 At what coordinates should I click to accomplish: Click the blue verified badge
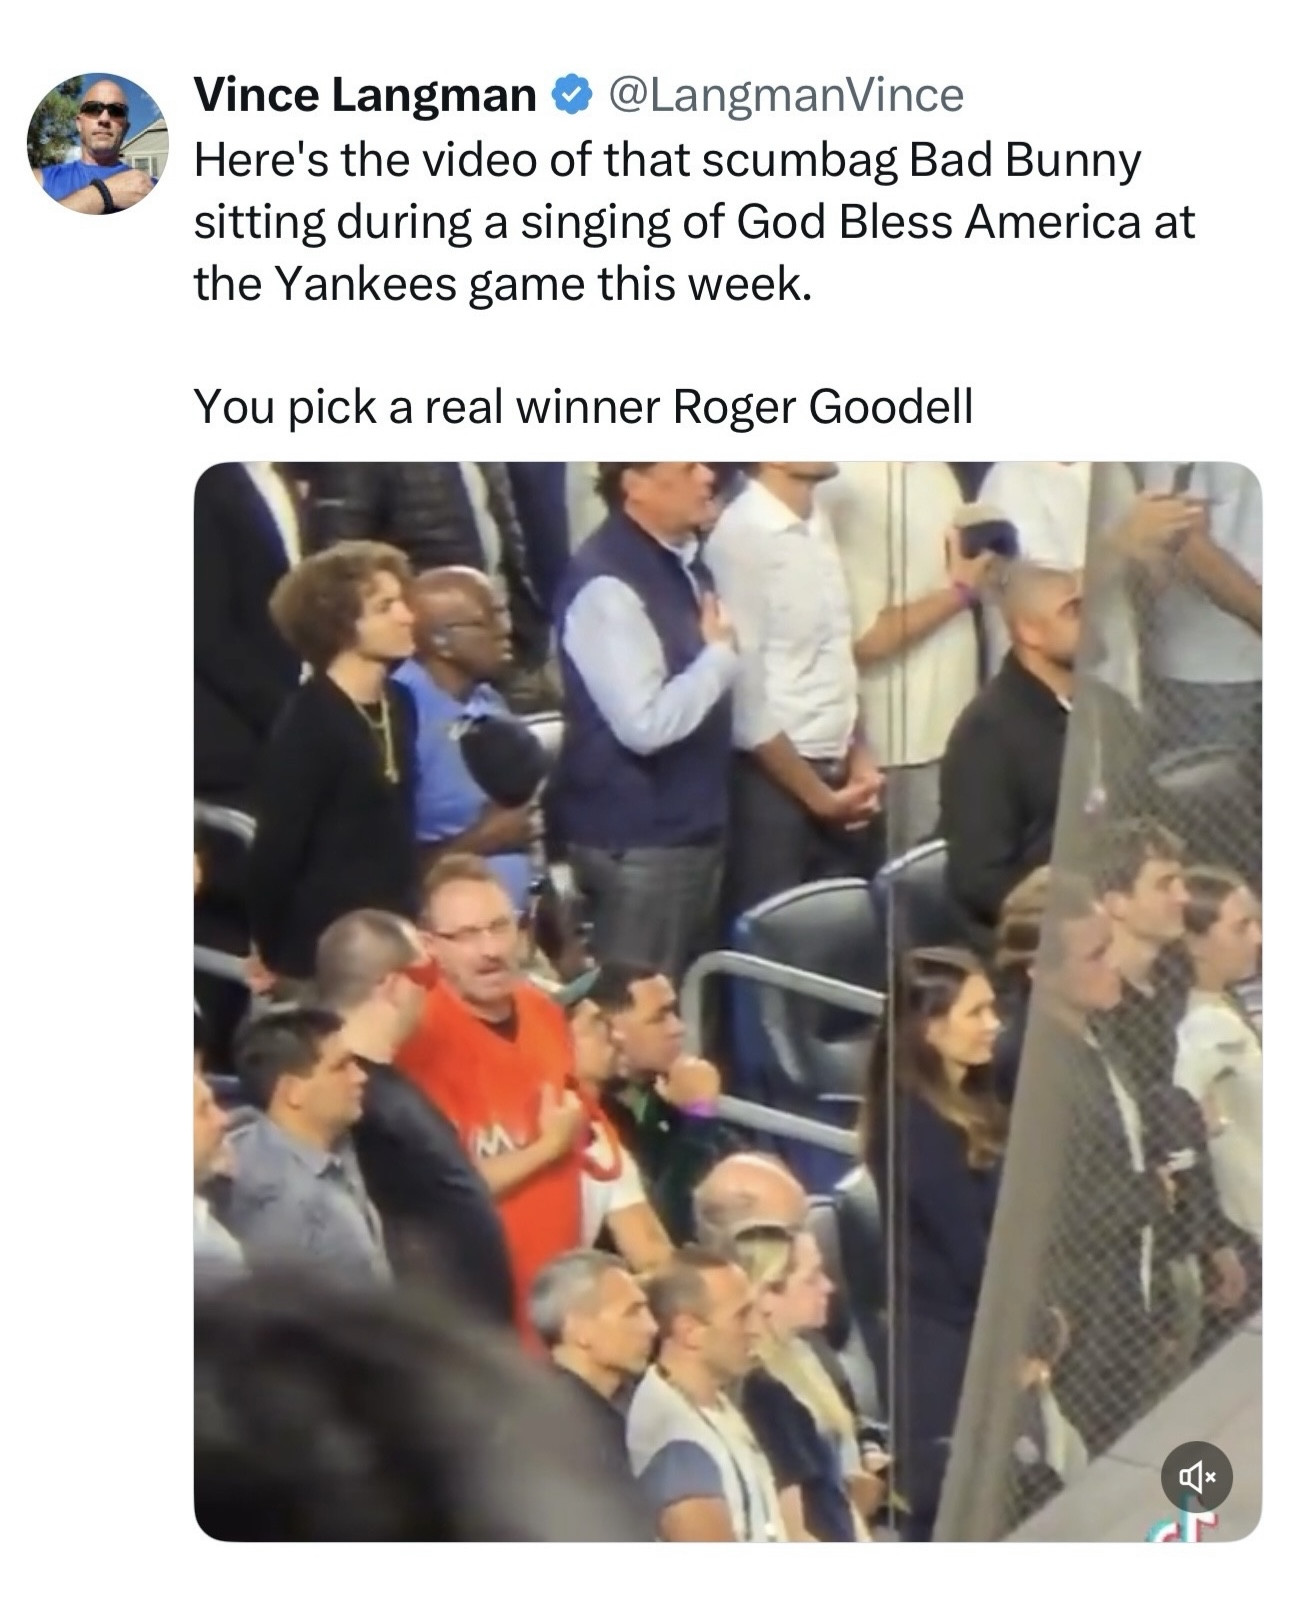coord(569,97)
